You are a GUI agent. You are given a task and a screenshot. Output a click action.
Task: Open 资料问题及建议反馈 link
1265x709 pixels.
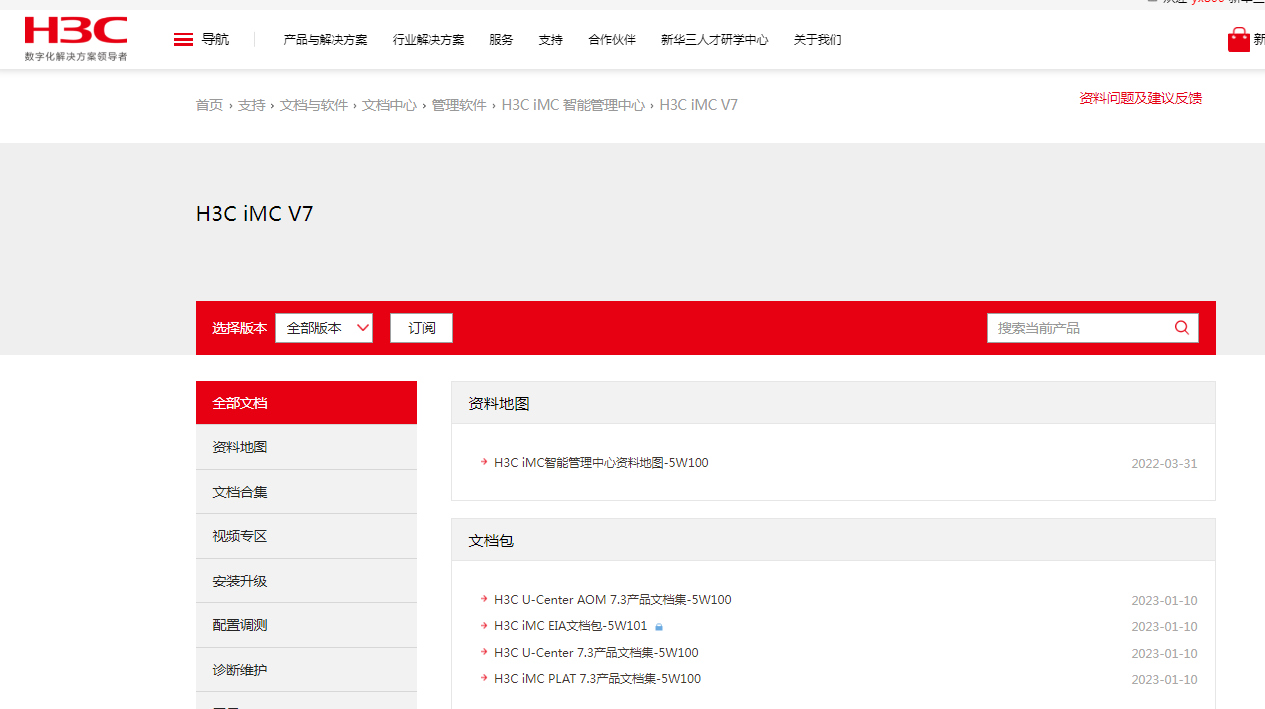pos(1140,98)
